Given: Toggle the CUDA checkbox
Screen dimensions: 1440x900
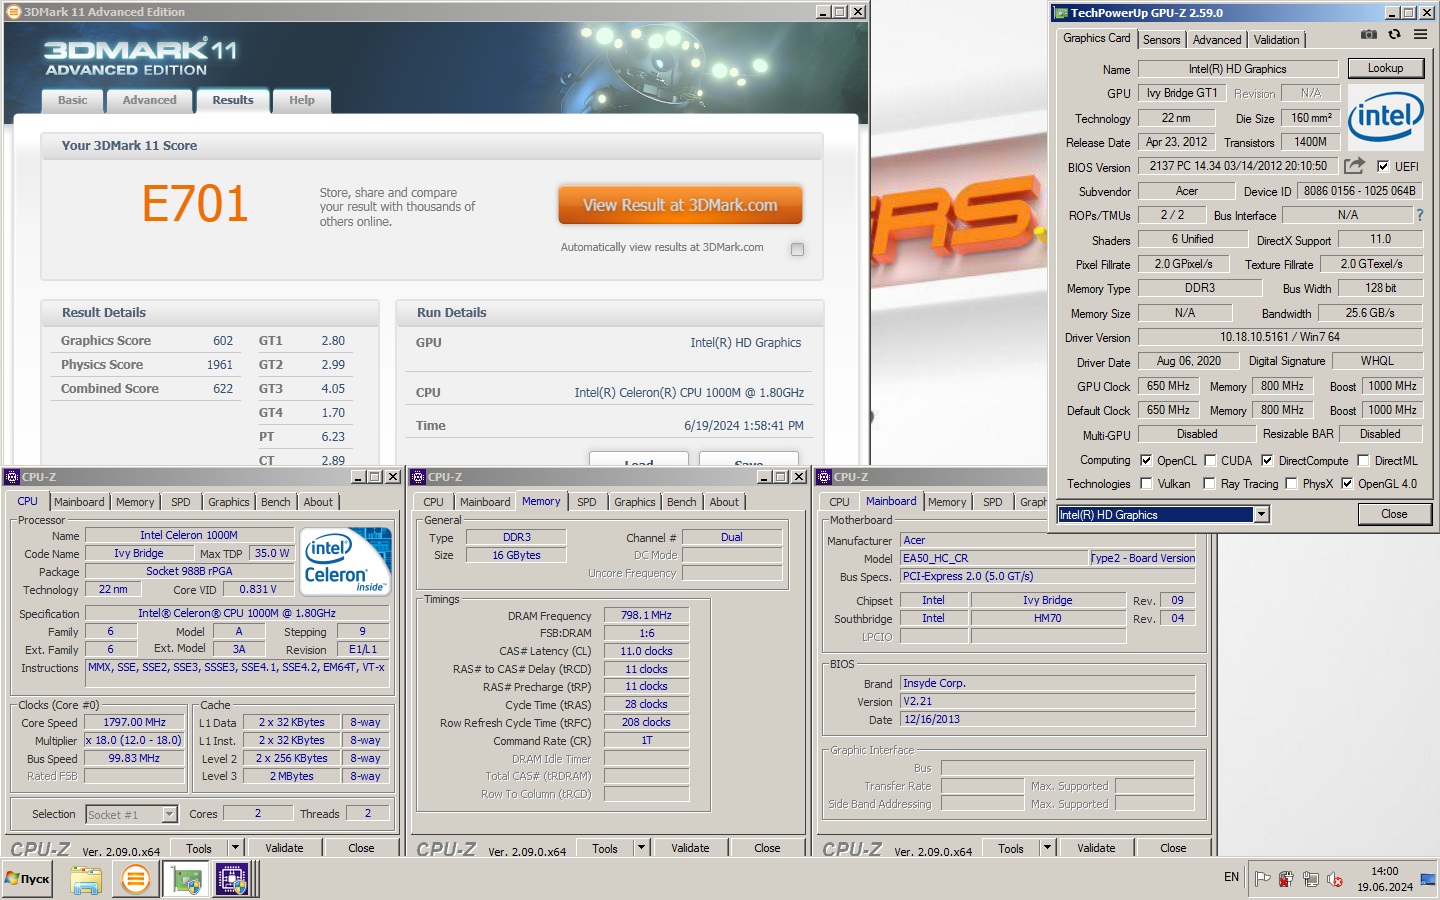Looking at the screenshot, I should (x=1210, y=460).
